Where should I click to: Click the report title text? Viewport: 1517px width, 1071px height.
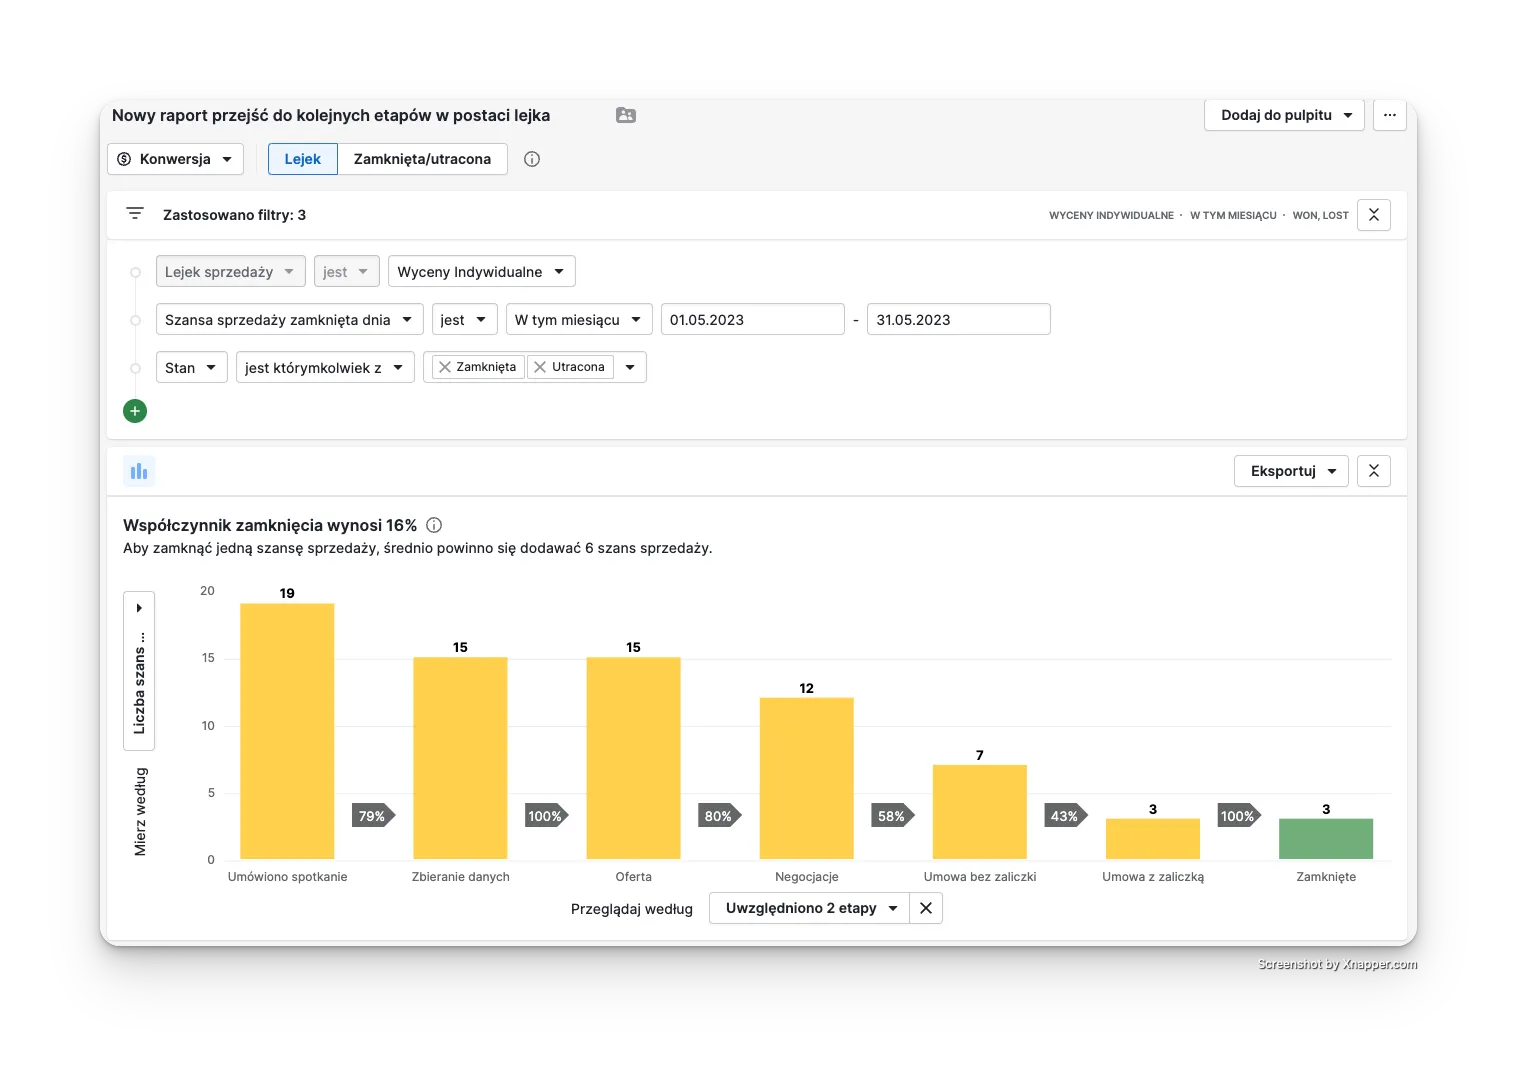(x=331, y=115)
